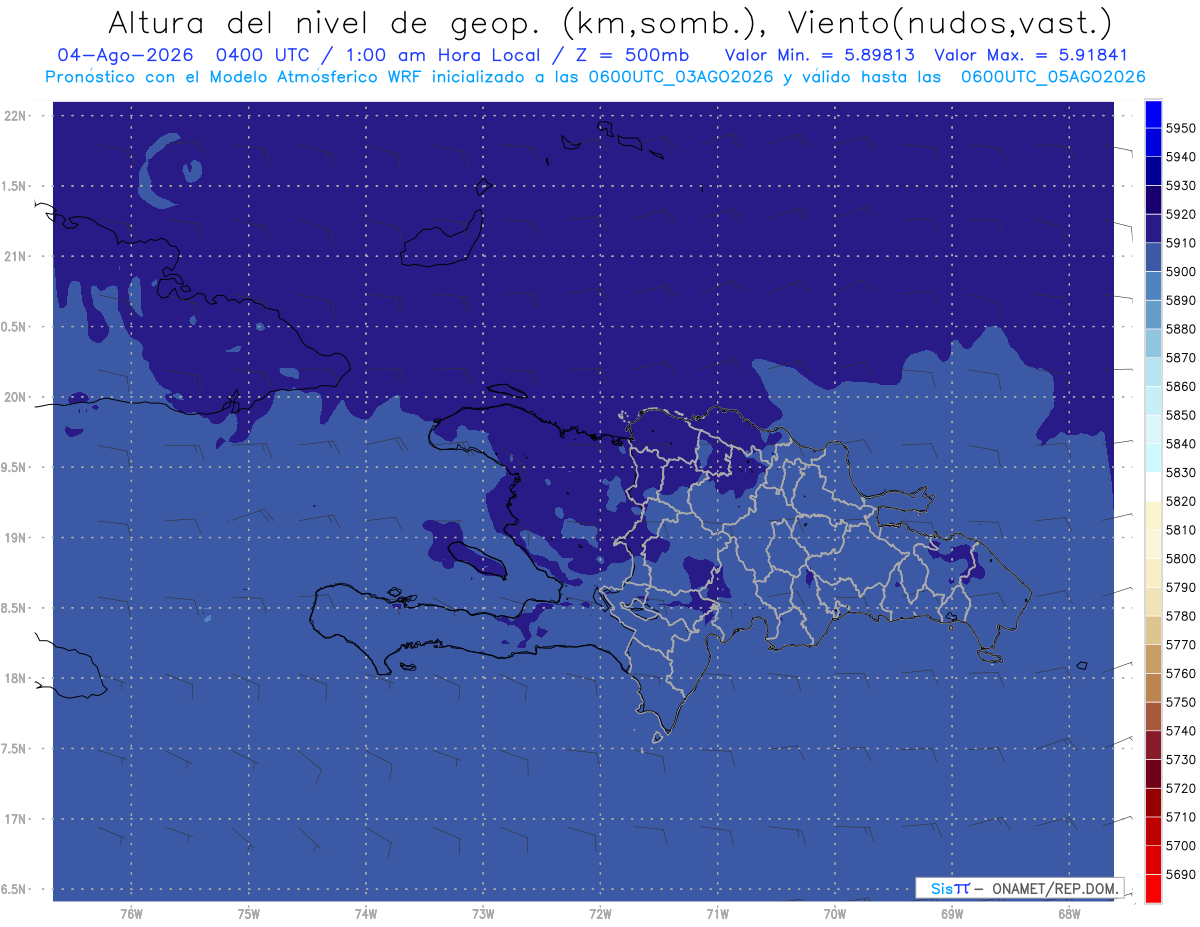
Task: Click the '18N' latitude label
Action: click(x=17, y=678)
